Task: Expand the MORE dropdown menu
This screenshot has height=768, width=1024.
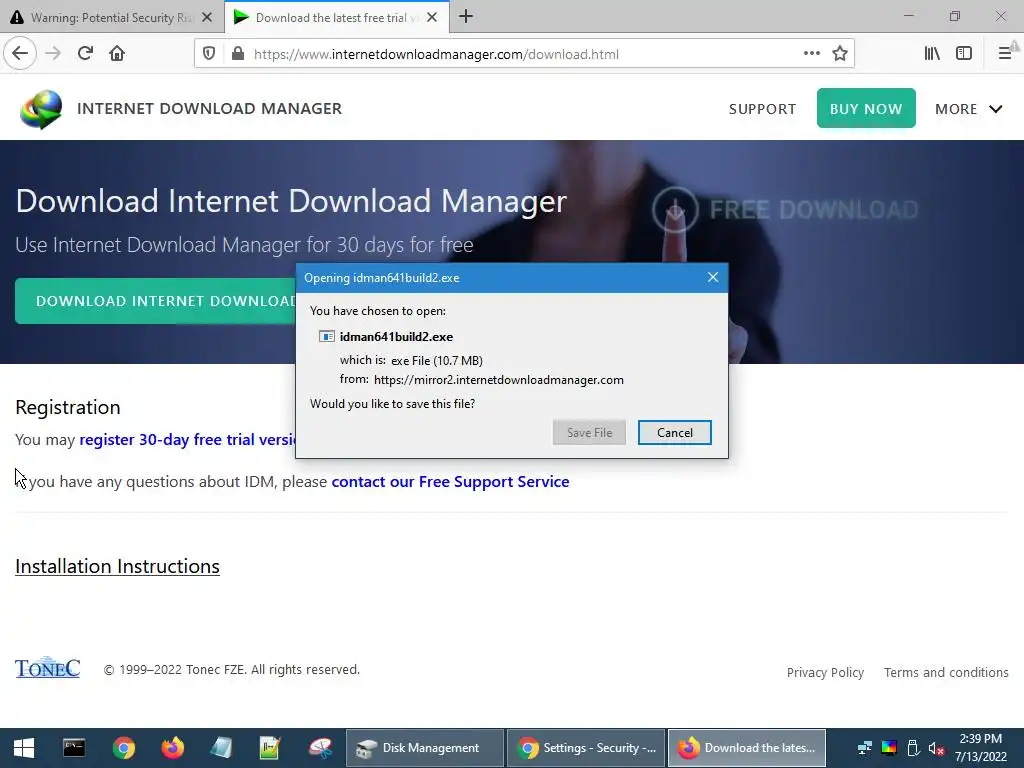Action: click(968, 109)
